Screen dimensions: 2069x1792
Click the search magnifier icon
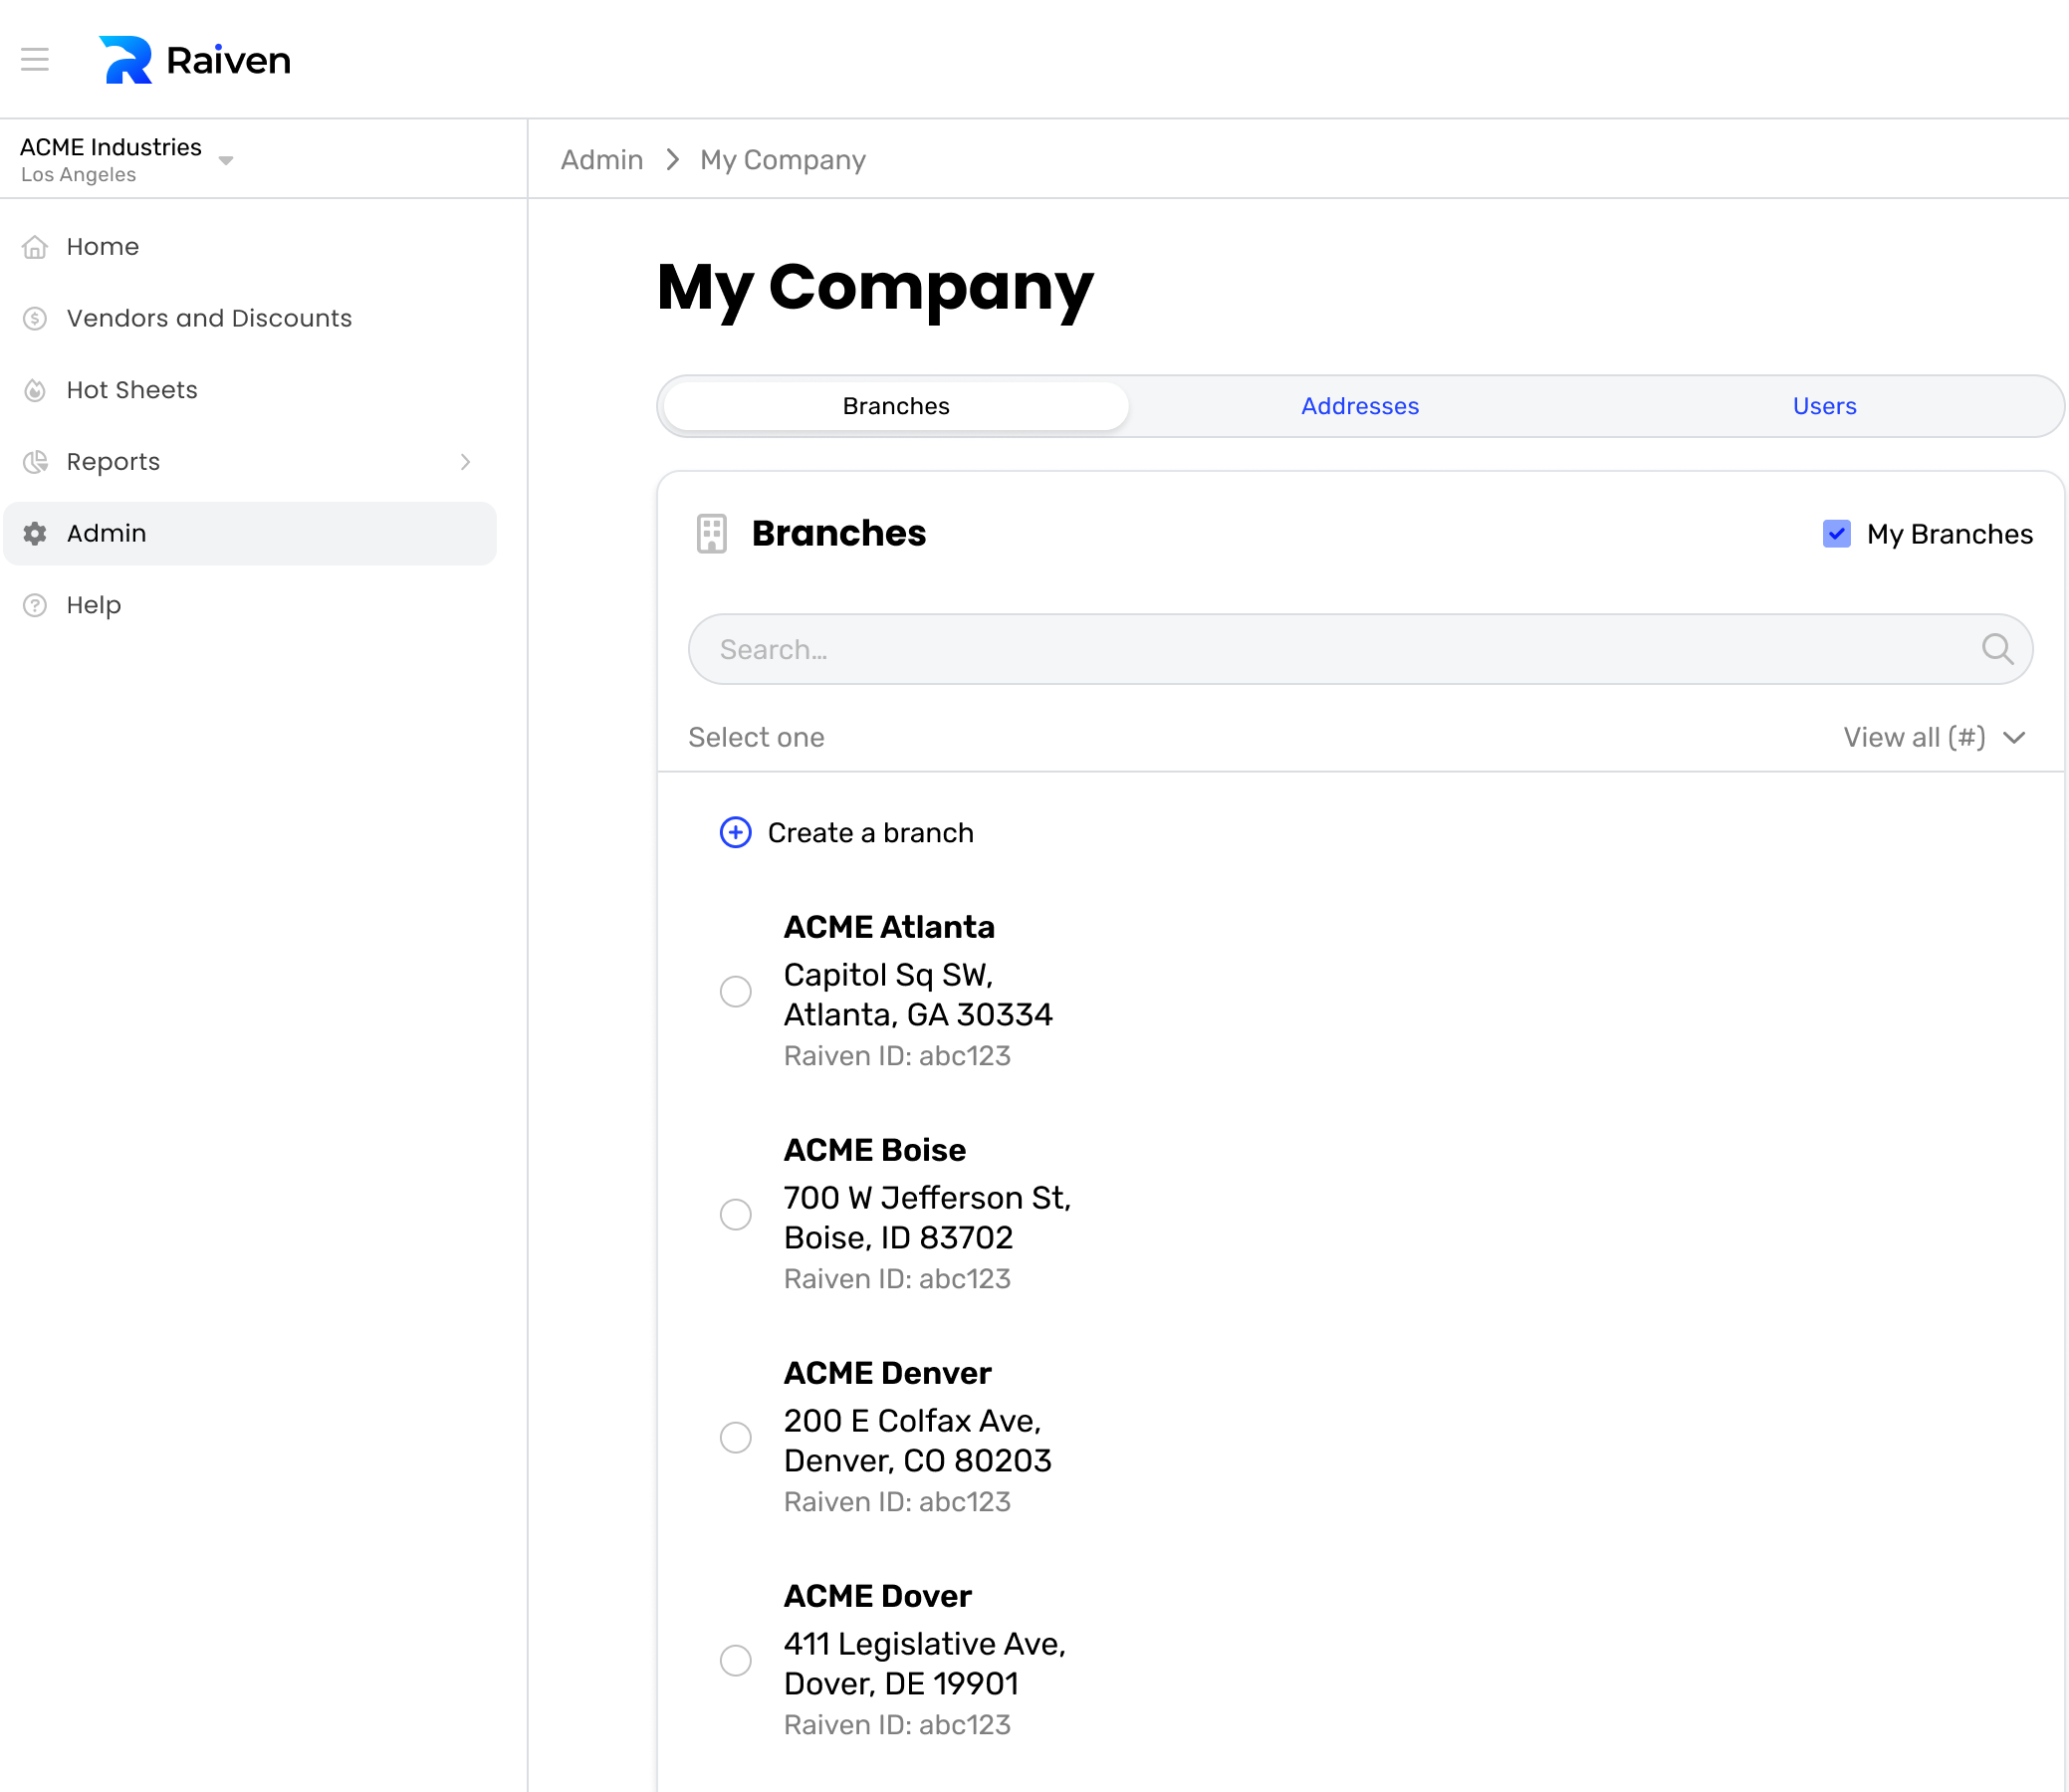[1997, 649]
